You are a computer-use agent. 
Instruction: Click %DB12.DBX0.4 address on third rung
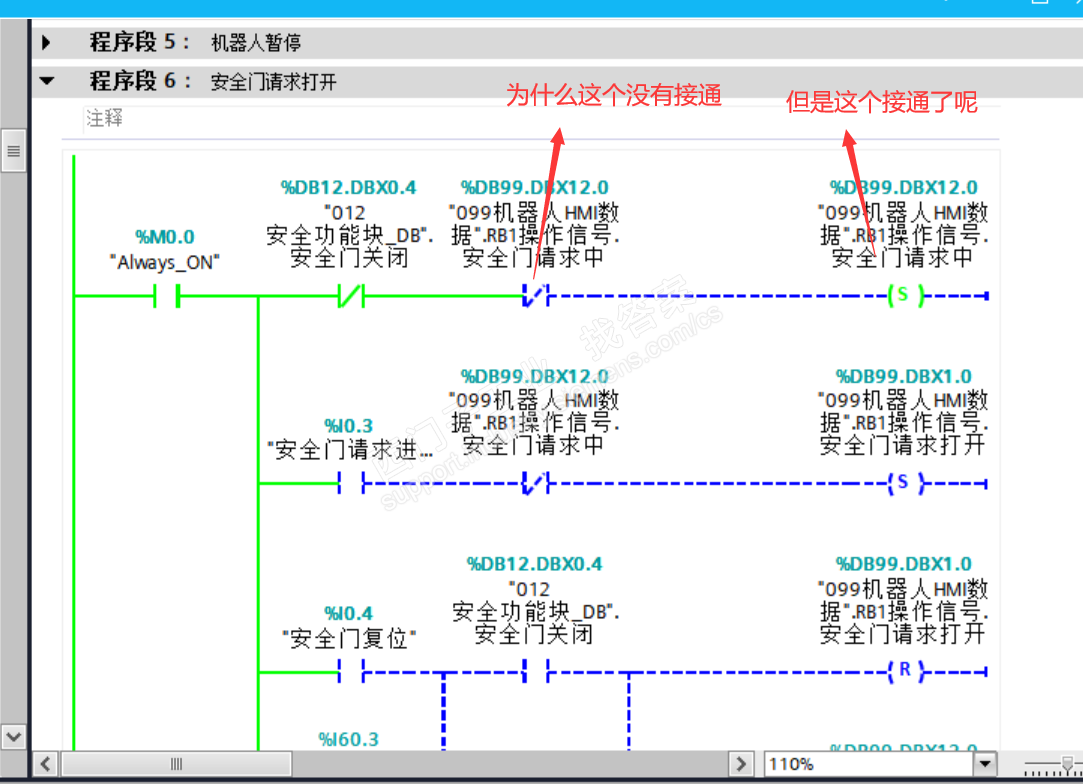click(535, 564)
